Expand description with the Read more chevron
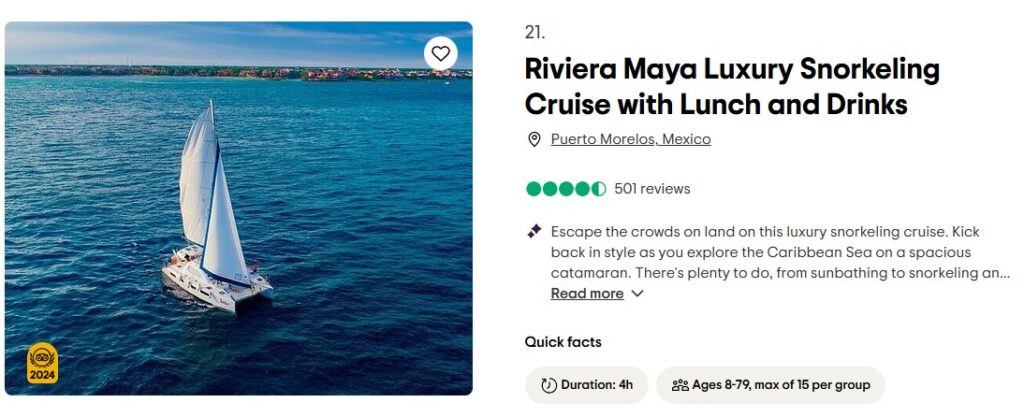 pos(637,294)
